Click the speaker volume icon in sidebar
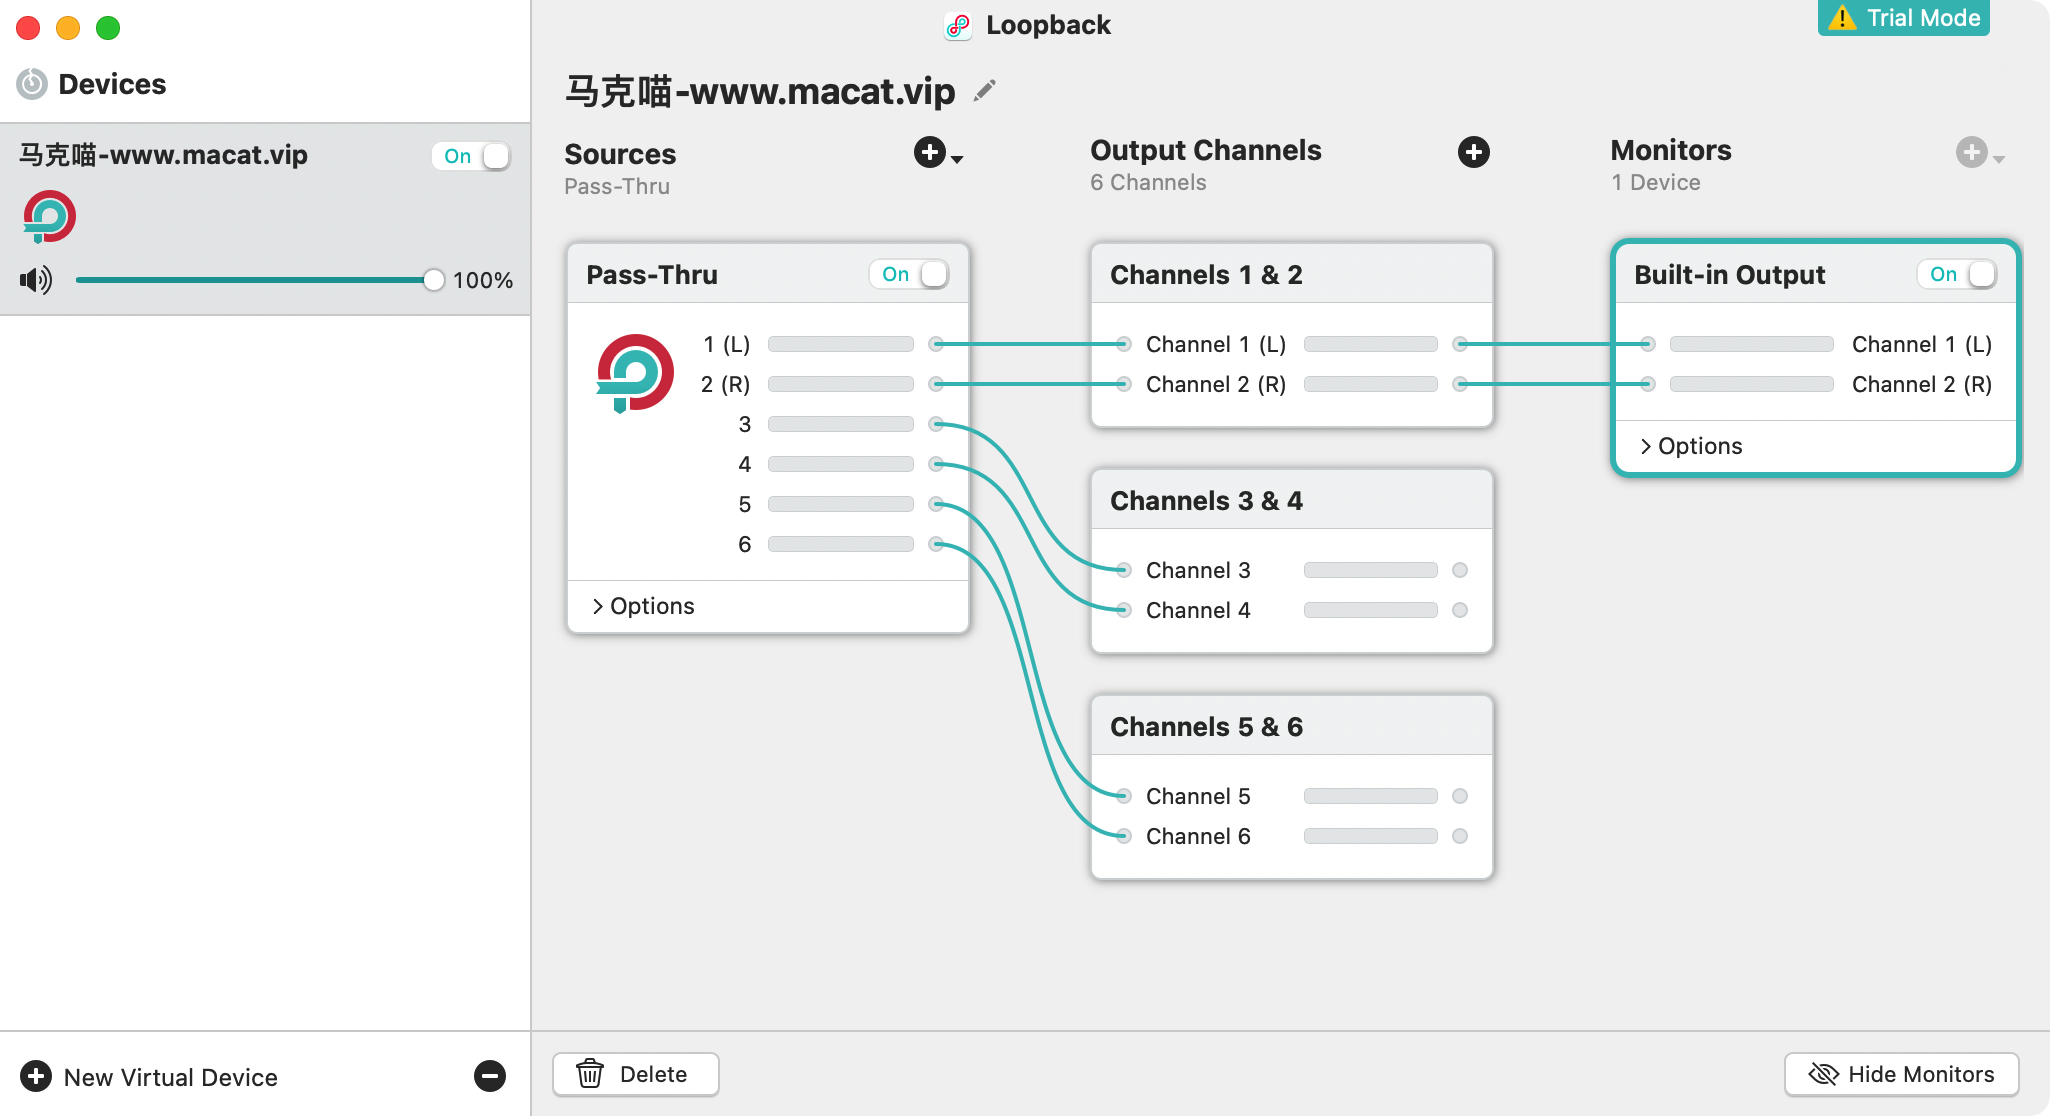This screenshot has width=2050, height=1116. (36, 280)
